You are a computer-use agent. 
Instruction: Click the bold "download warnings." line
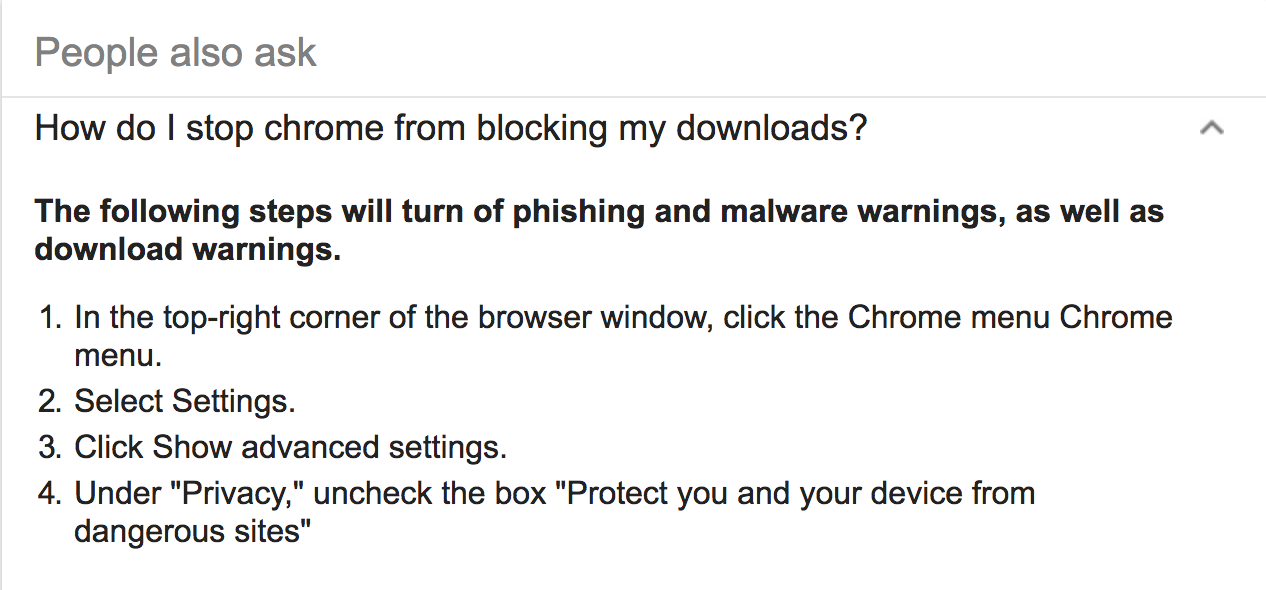188,250
